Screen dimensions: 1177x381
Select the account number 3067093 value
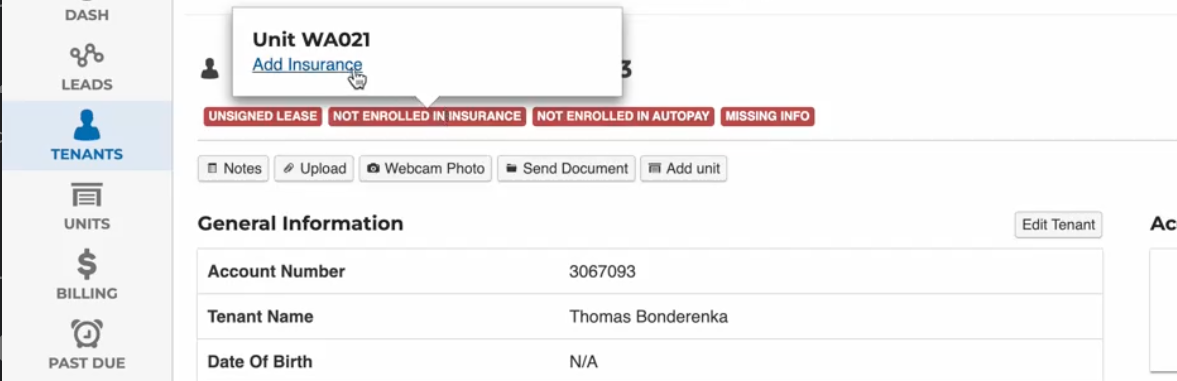602,272
